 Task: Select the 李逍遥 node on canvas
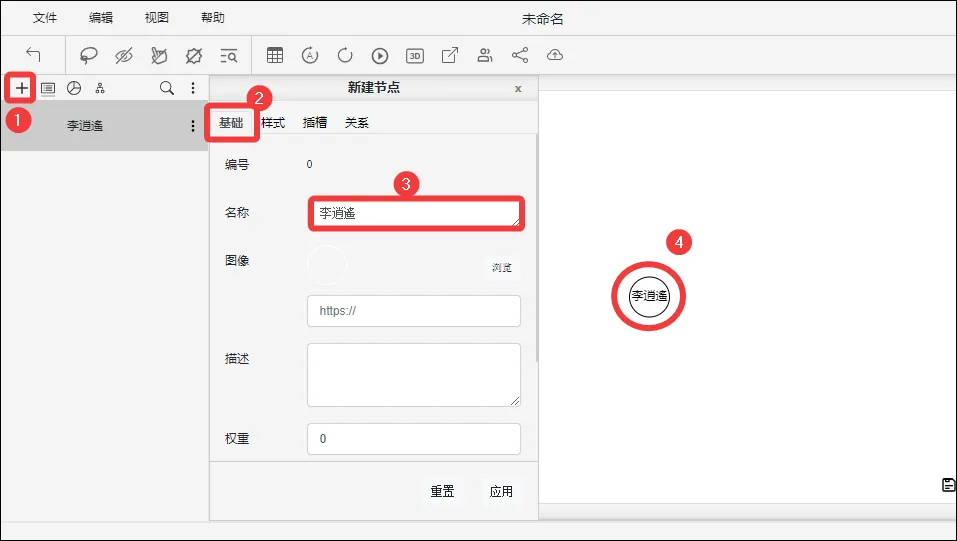pyautogui.click(x=649, y=296)
